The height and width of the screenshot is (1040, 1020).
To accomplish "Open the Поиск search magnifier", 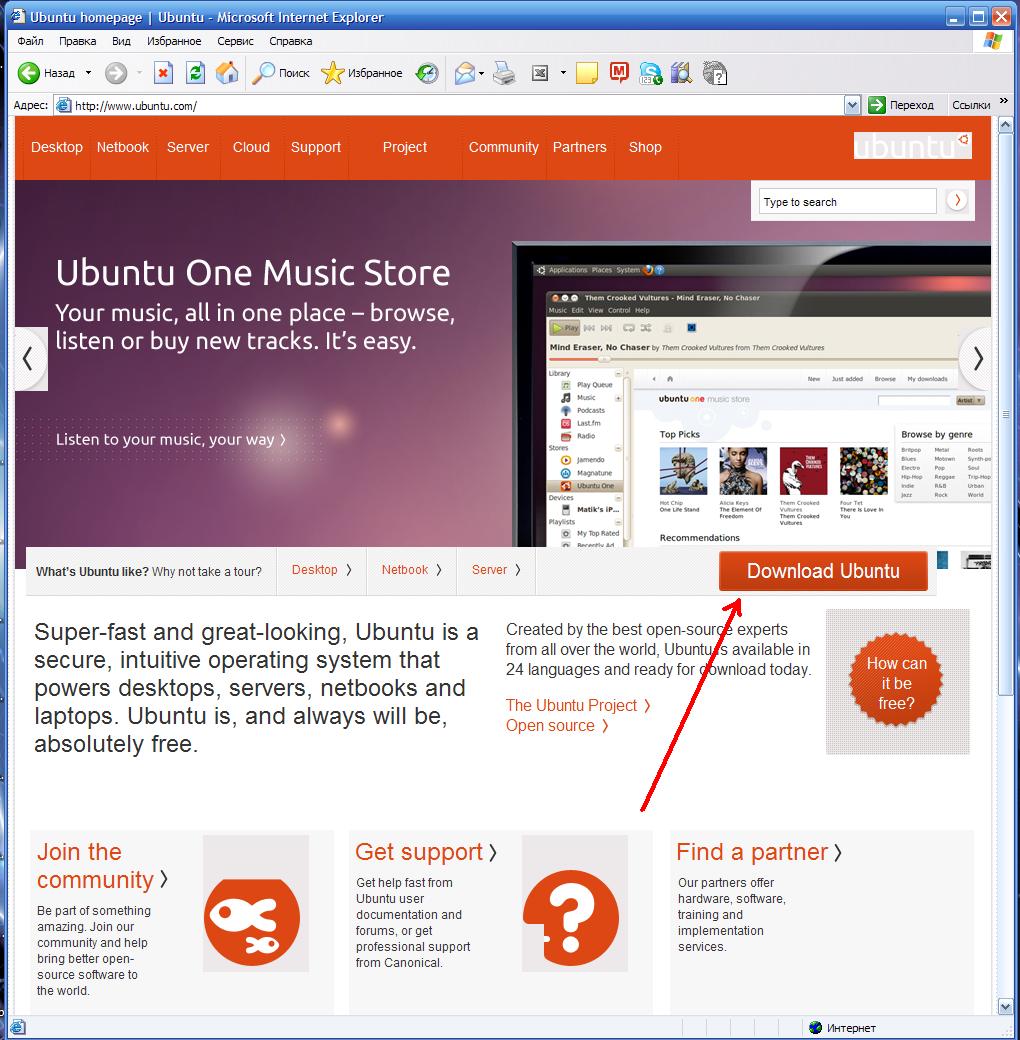I will 281,73.
